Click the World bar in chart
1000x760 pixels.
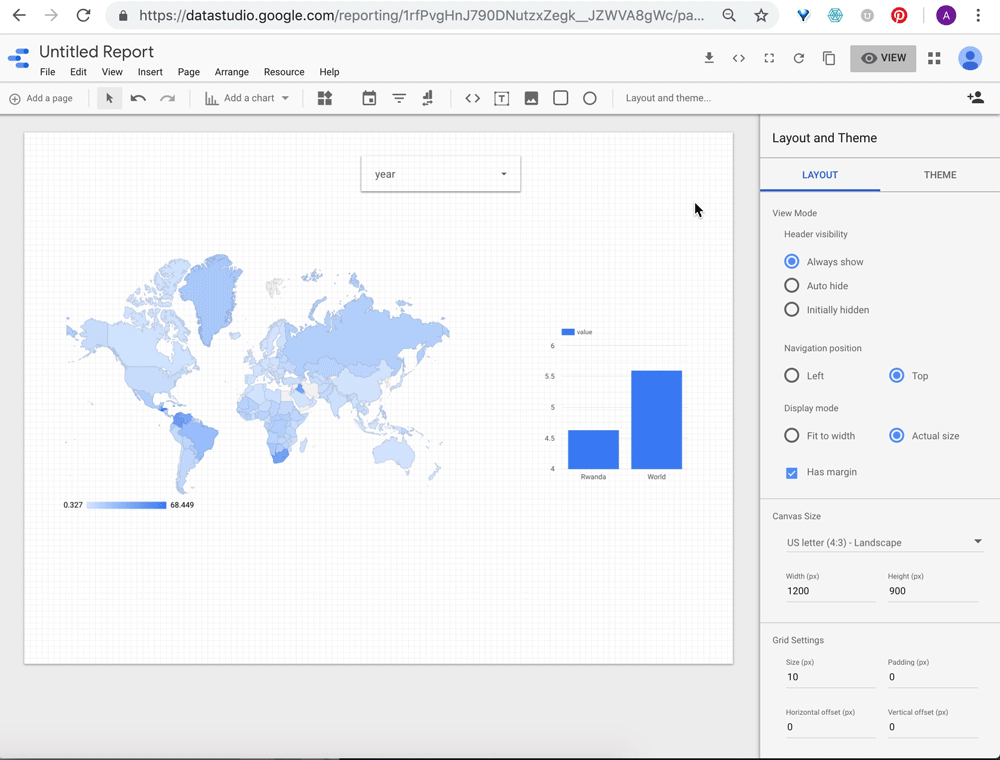[656, 420]
